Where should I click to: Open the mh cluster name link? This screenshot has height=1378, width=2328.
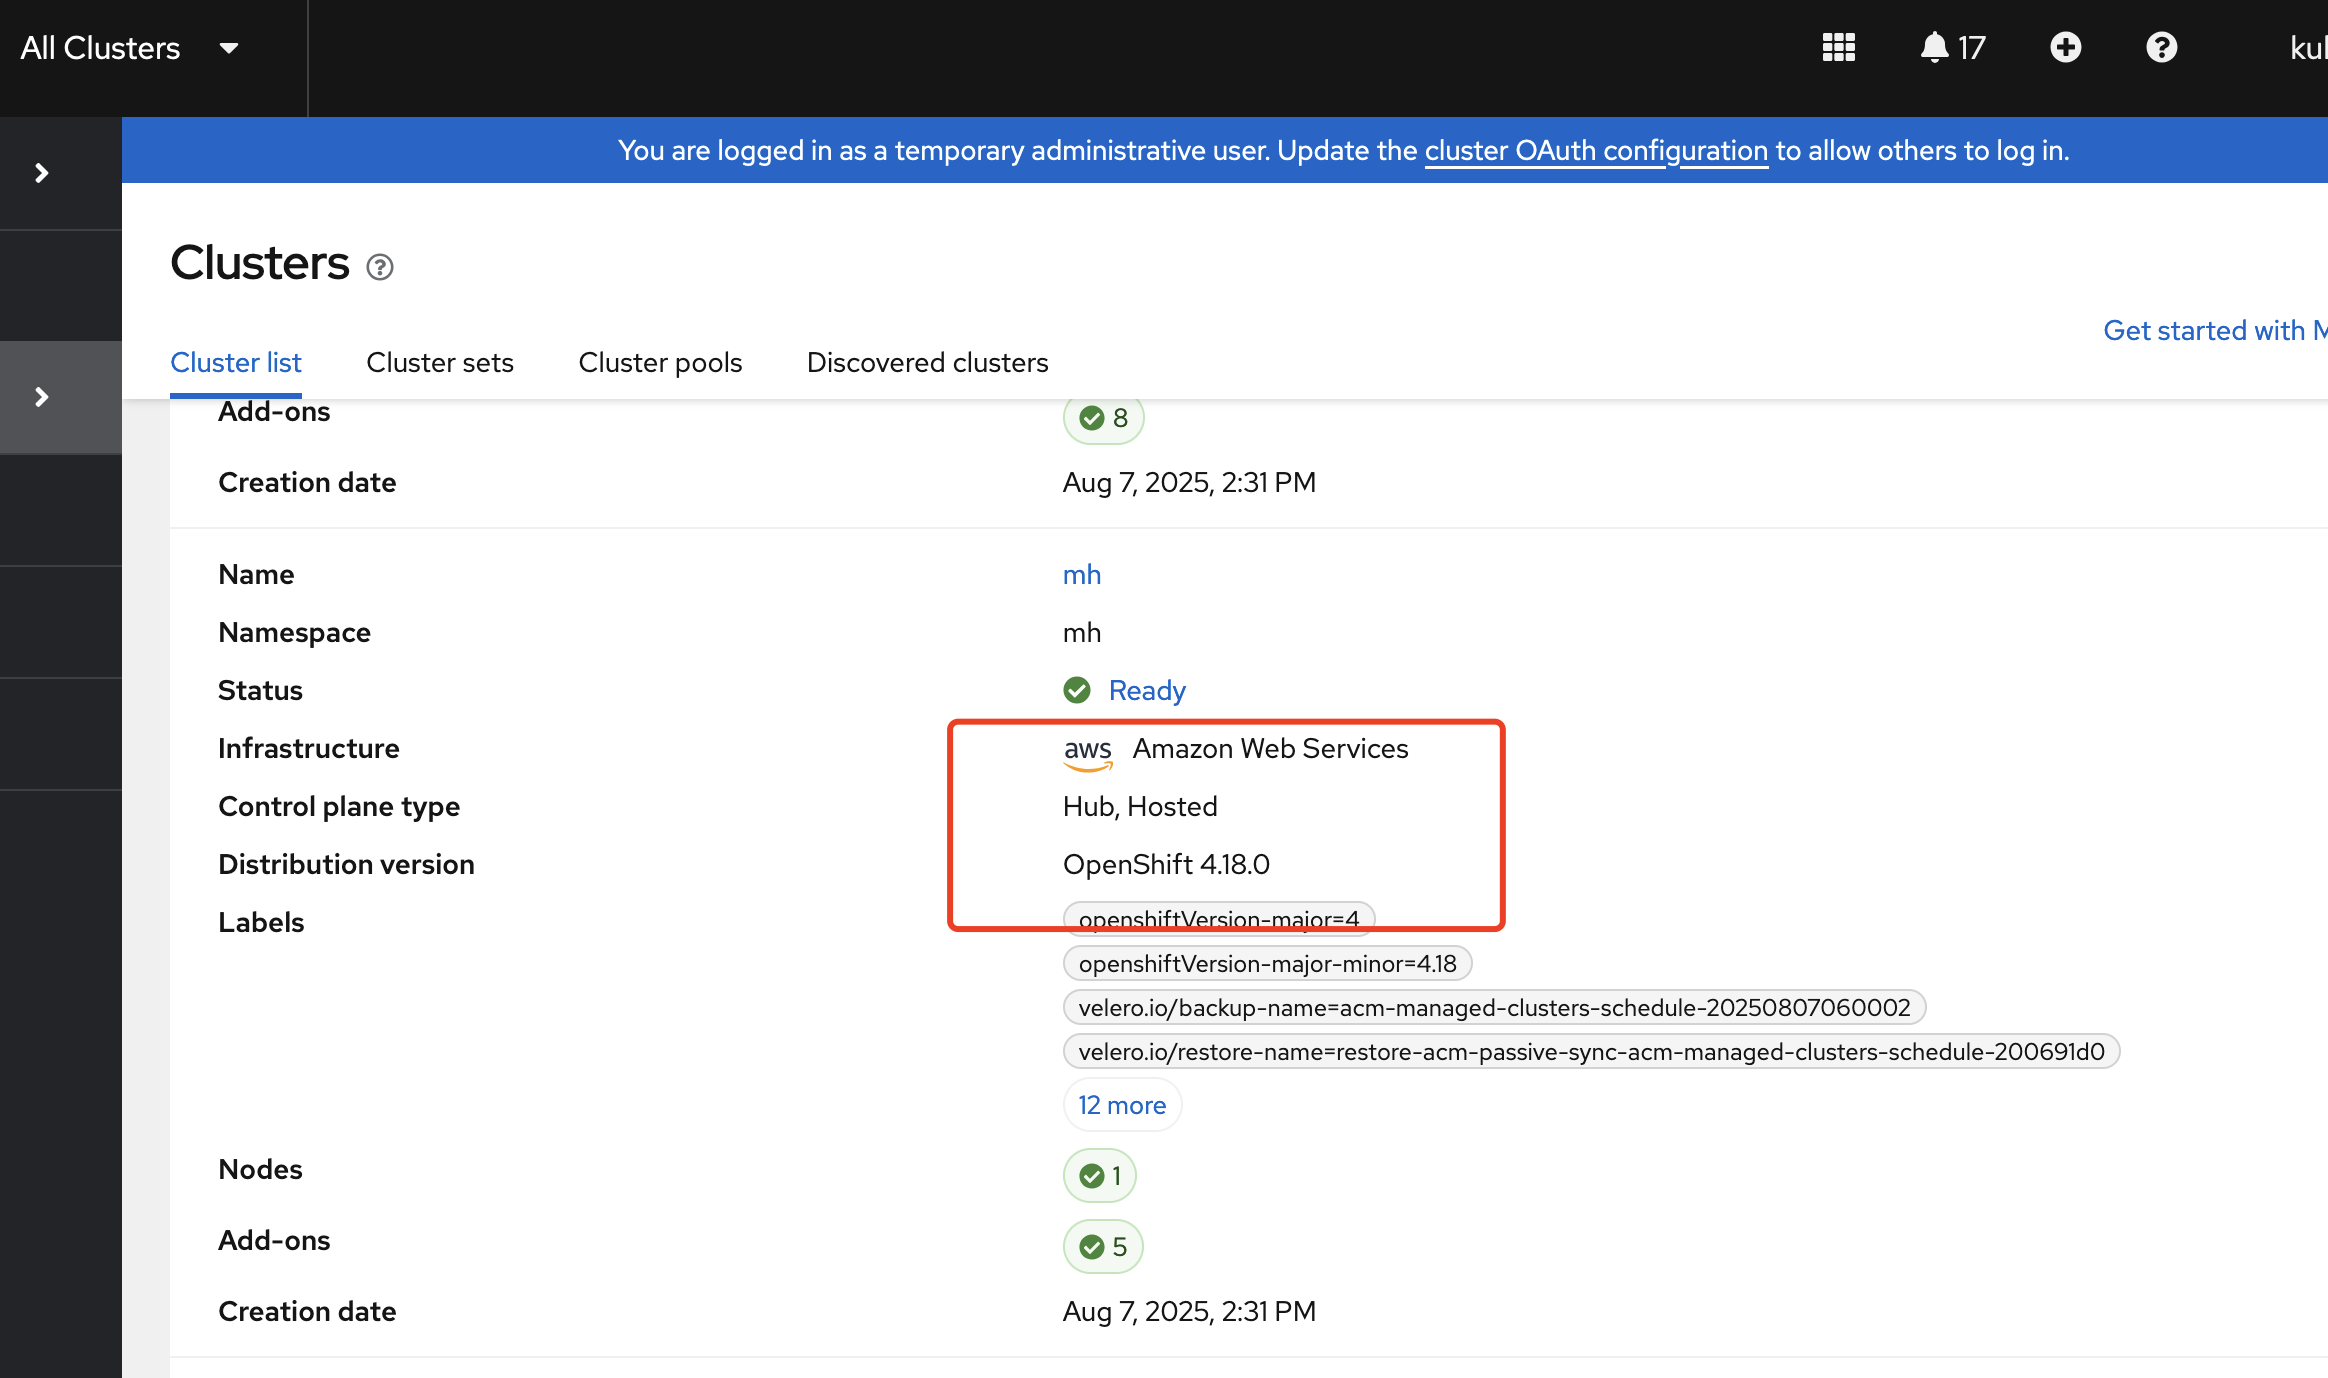coord(1081,574)
